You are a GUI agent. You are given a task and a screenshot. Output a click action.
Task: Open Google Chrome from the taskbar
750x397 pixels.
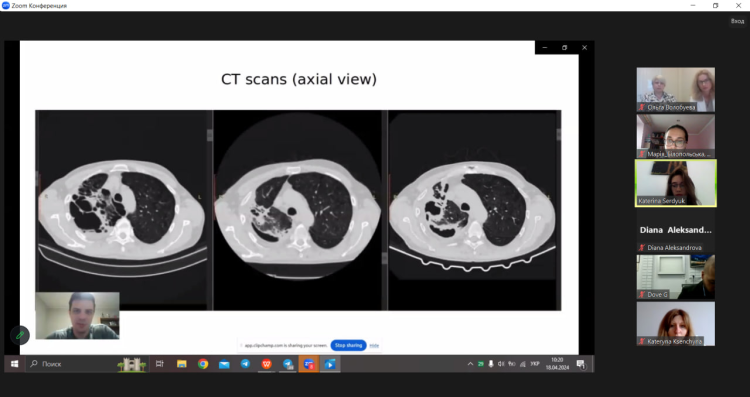coord(203,364)
